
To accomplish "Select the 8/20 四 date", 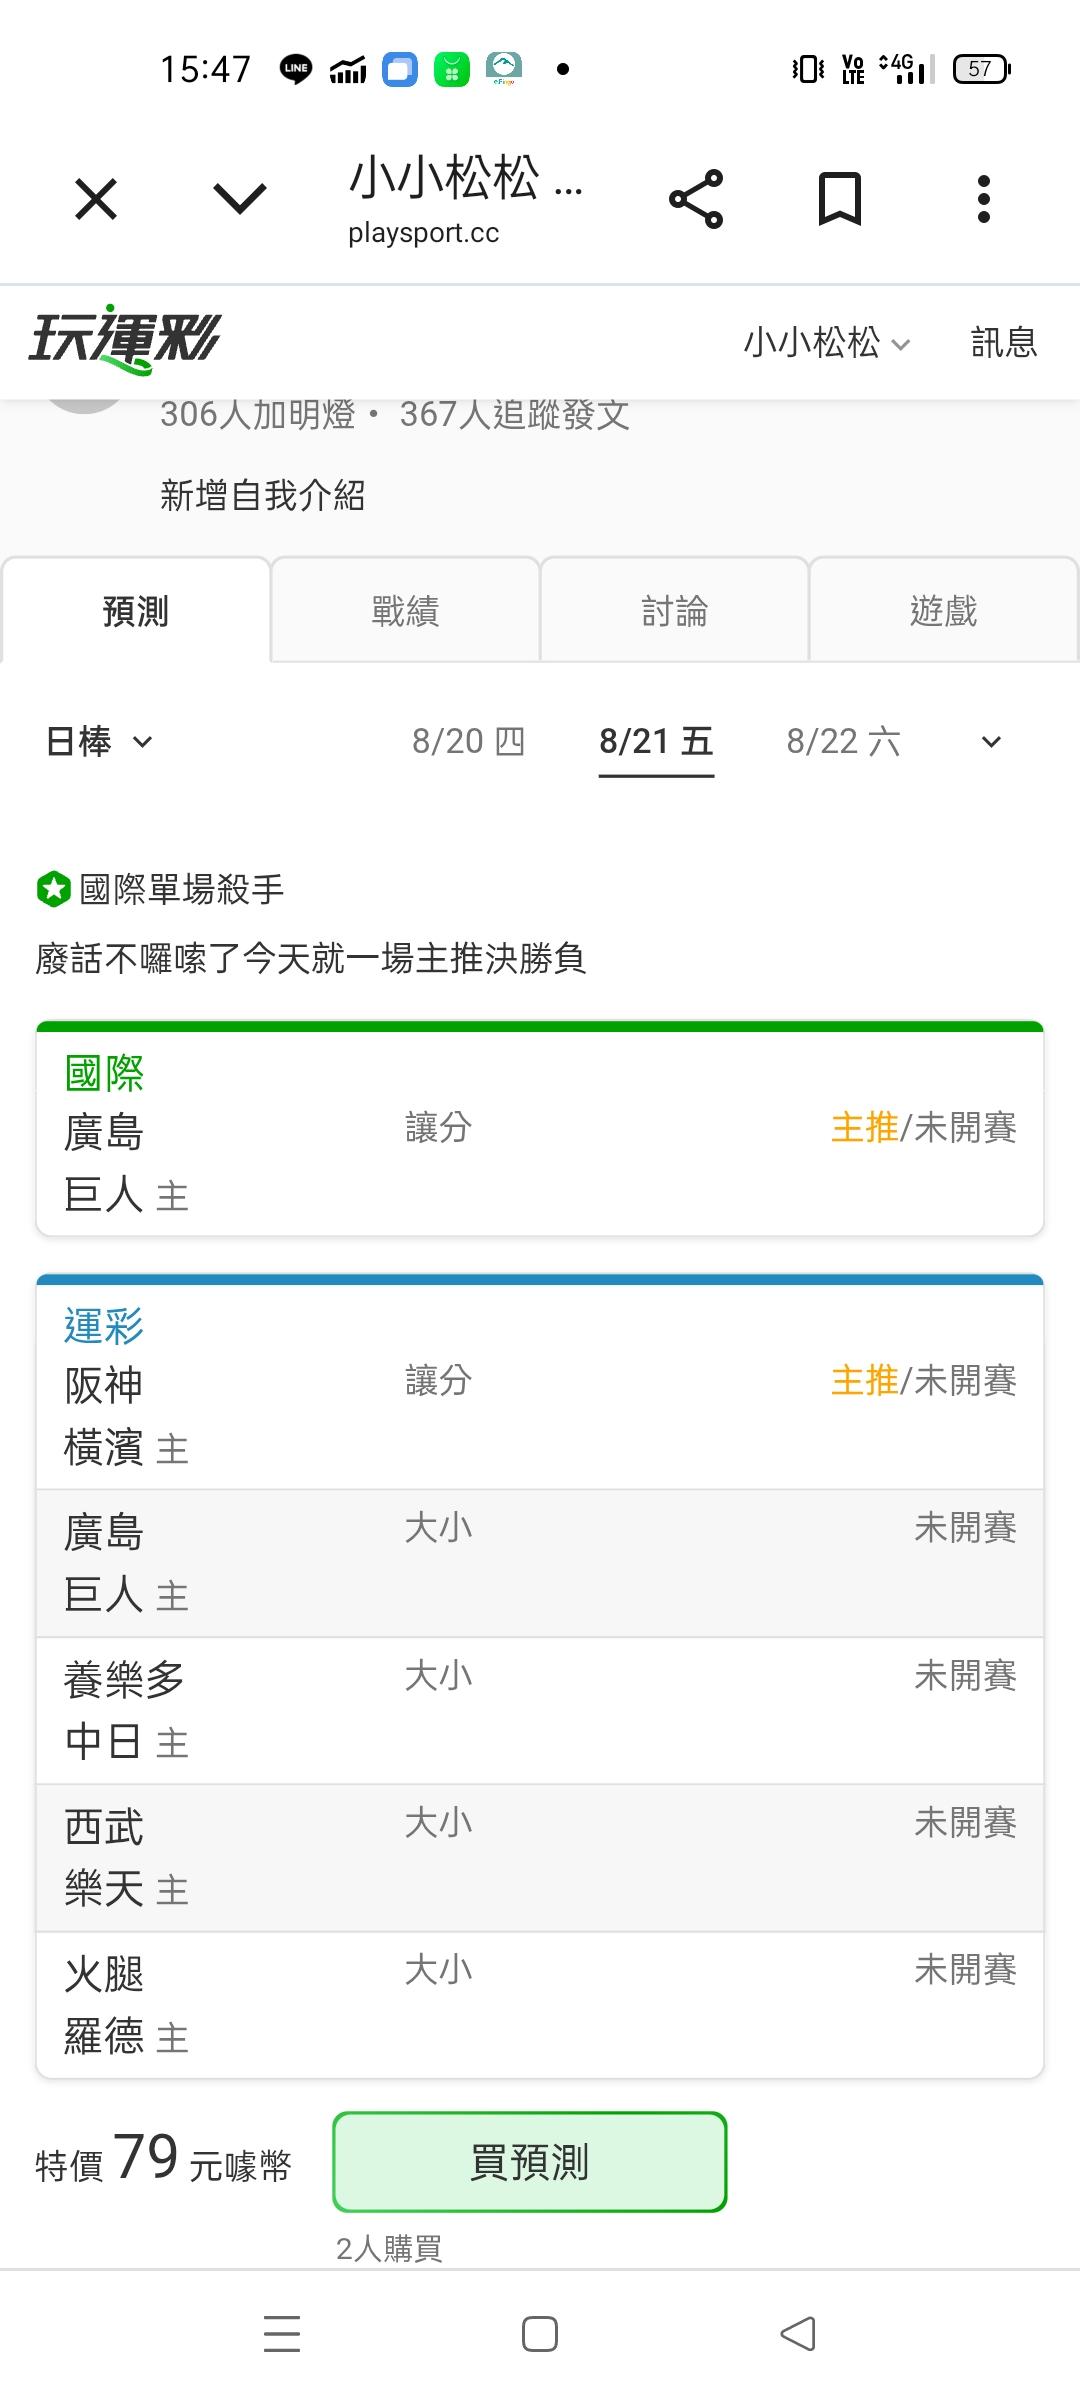I will (468, 741).
